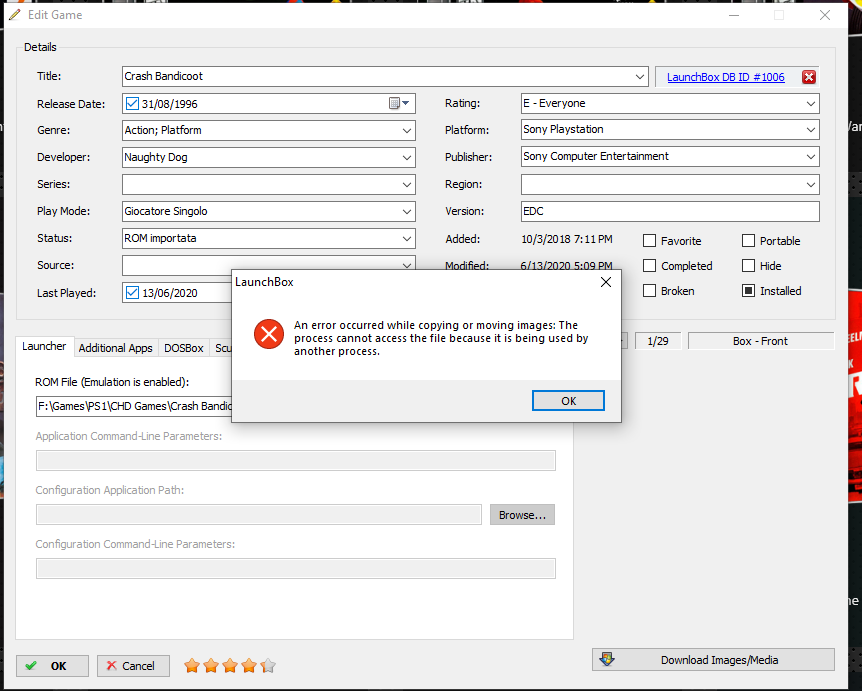The width and height of the screenshot is (862, 691).
Task: Click the Version field containing EDC
Action: coord(670,211)
